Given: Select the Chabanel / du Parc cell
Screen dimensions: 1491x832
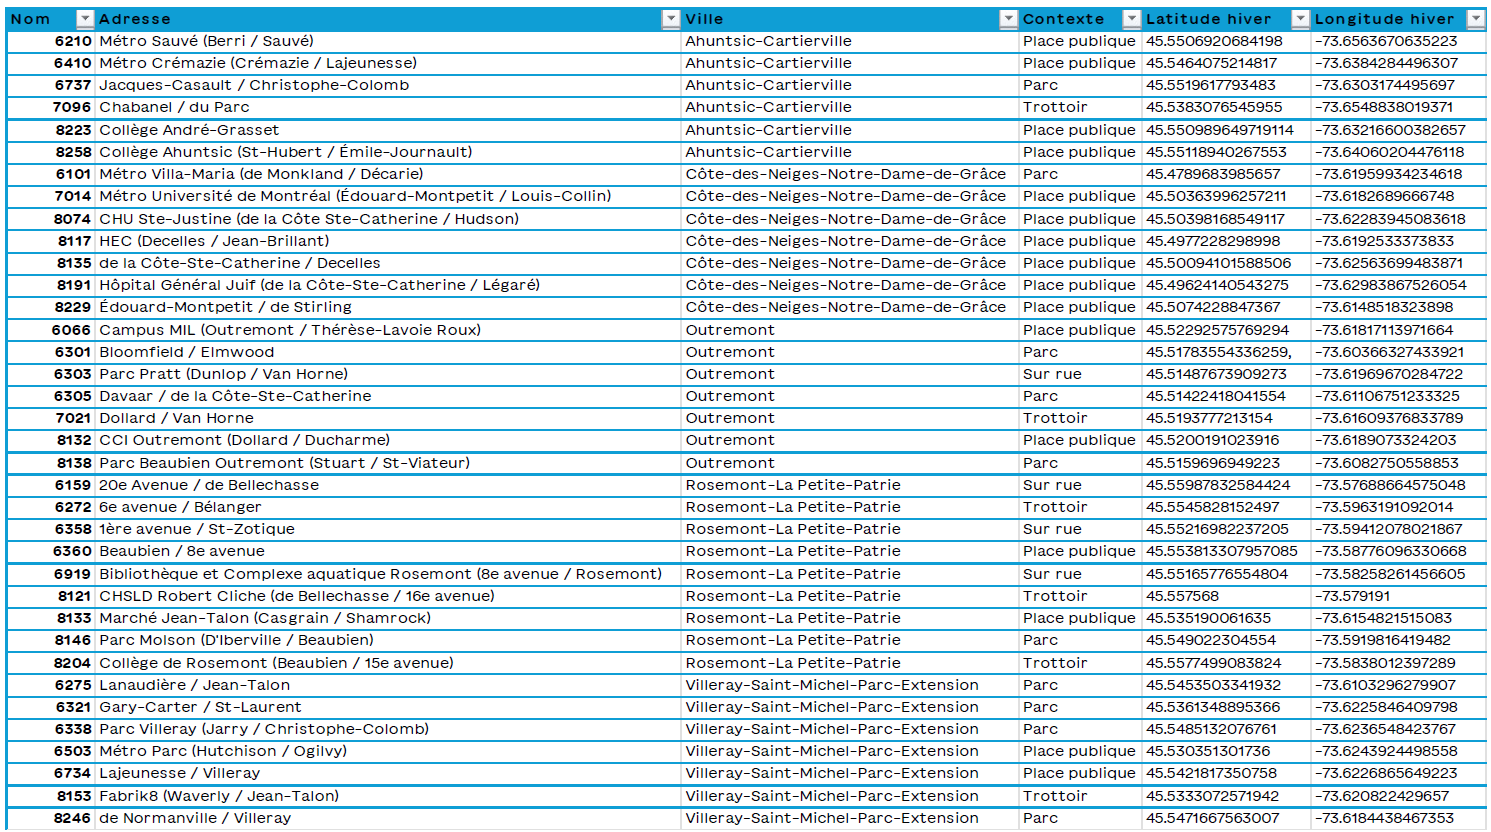Looking at the screenshot, I should coord(388,107).
